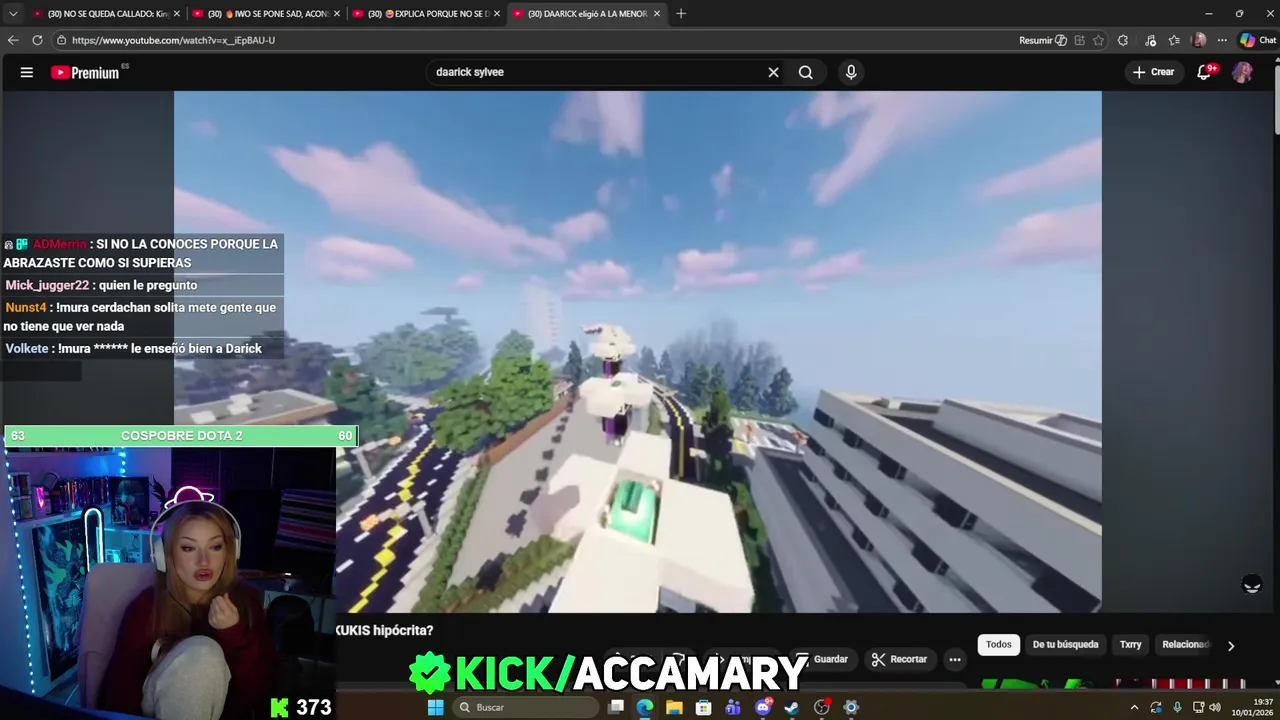
Task: Click the Guardar button under the video
Action: pos(822,659)
